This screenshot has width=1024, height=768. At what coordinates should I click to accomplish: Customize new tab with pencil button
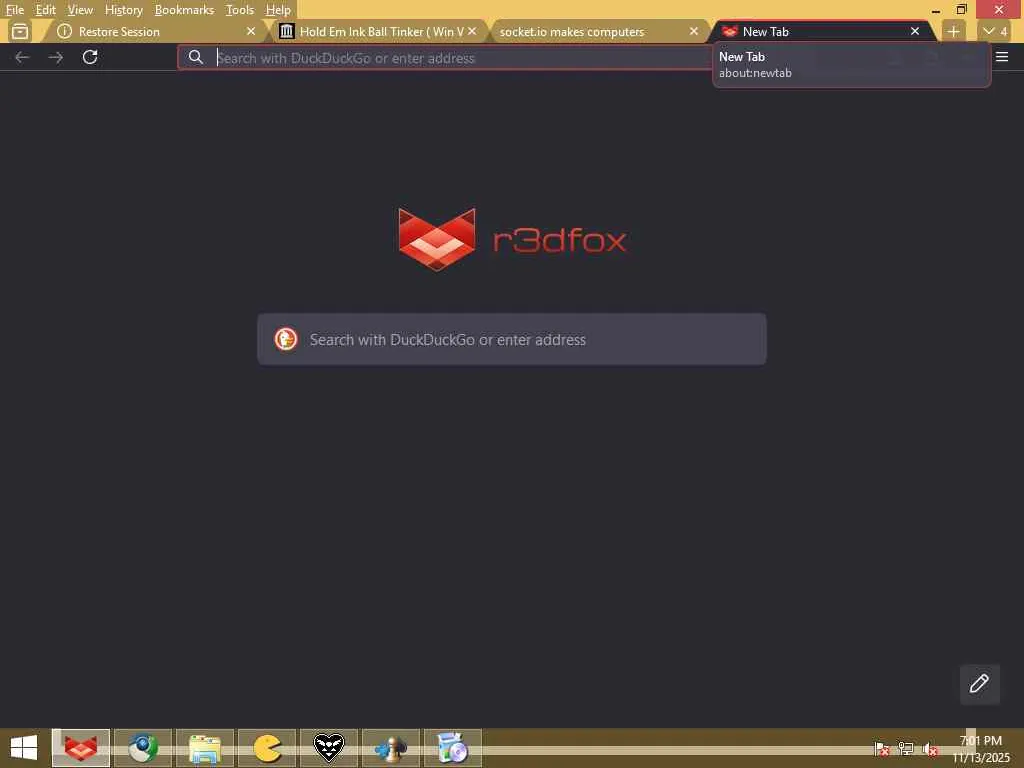[979, 684]
